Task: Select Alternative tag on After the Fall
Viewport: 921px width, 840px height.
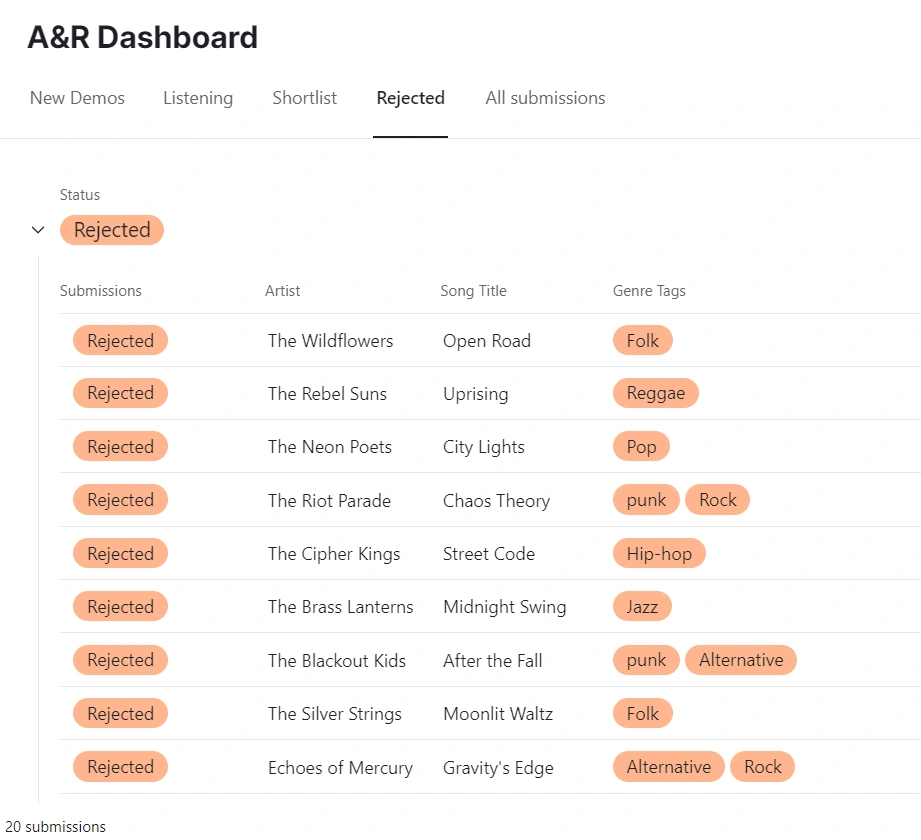Action: click(740, 660)
